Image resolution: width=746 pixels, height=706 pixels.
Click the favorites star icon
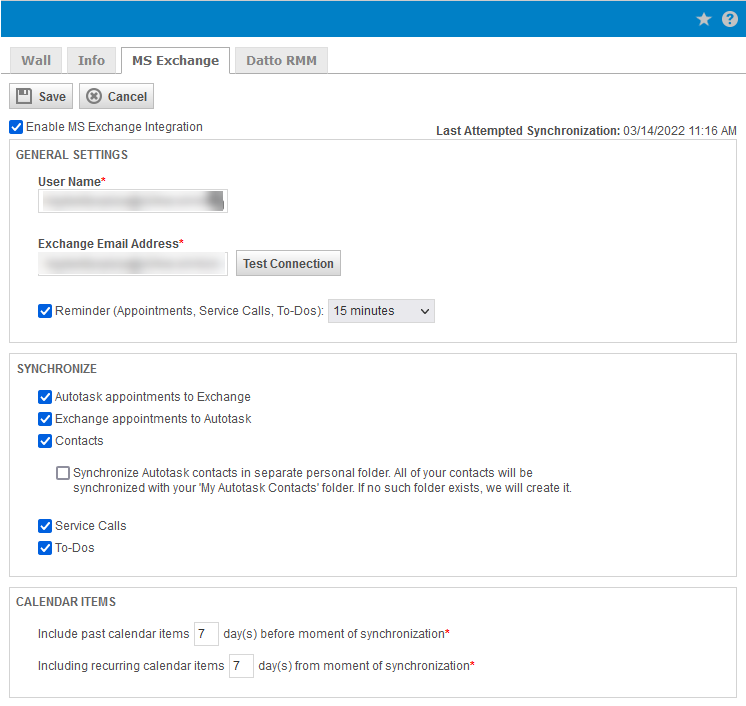(704, 19)
